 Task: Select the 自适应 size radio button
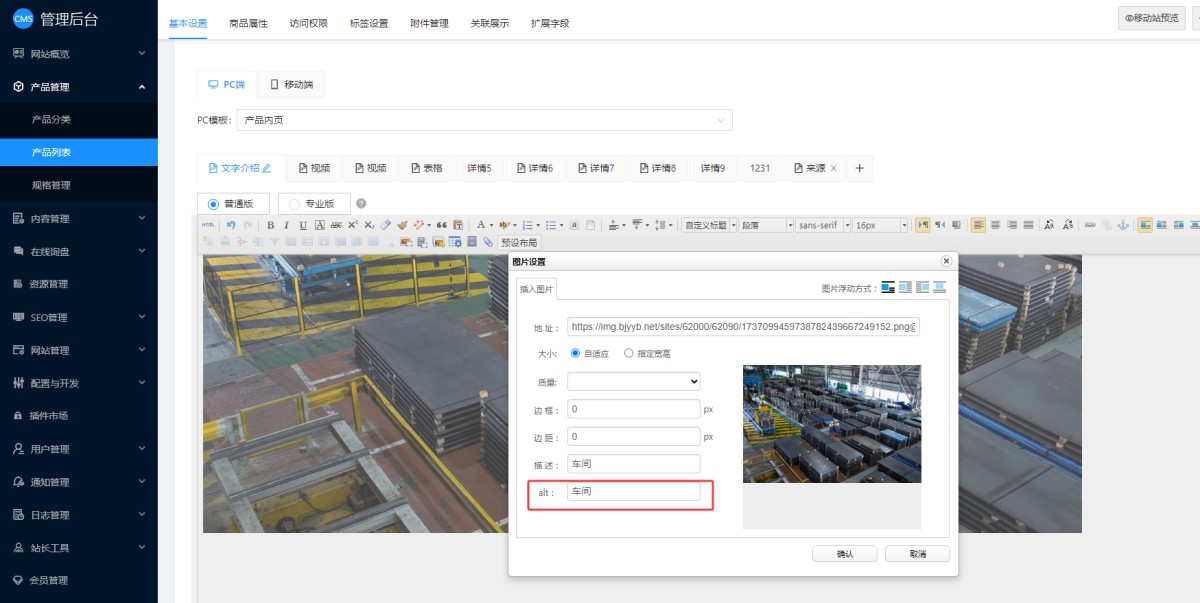575,353
